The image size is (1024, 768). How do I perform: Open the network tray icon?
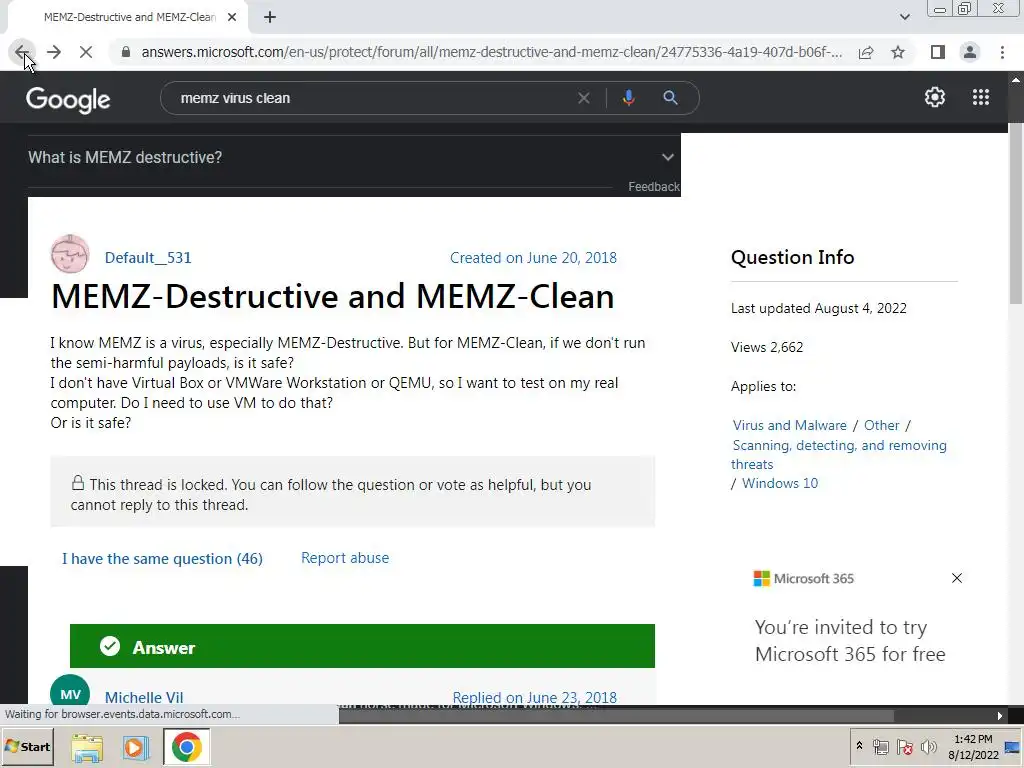[880, 747]
